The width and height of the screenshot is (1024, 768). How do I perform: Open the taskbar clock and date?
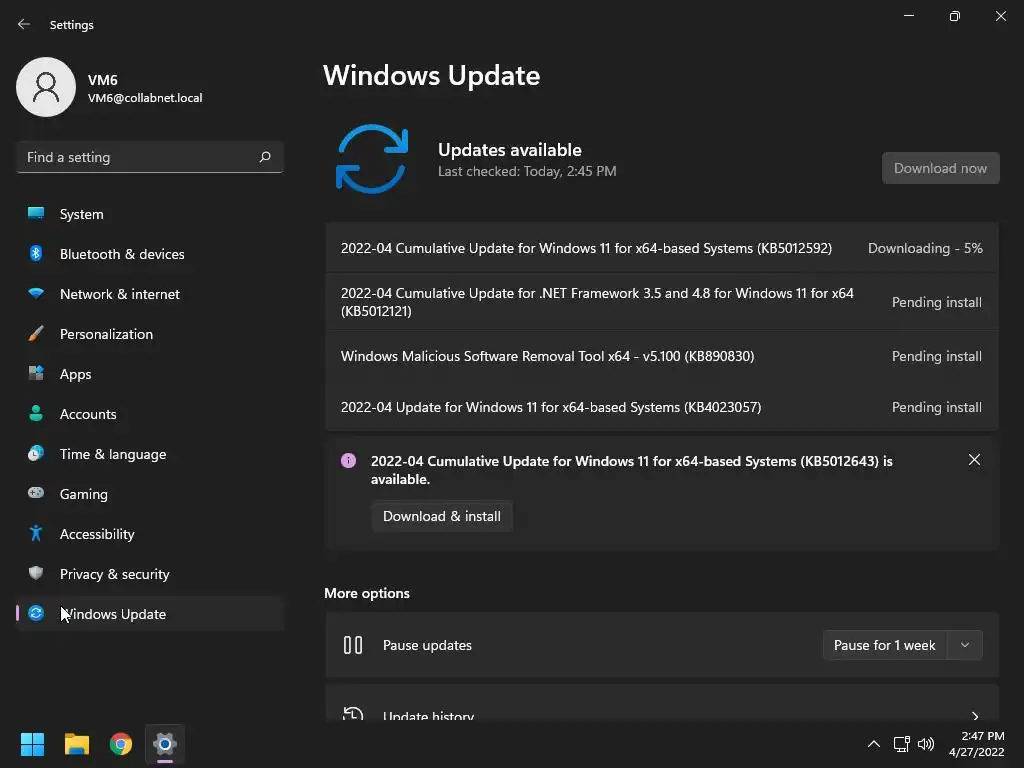point(976,744)
